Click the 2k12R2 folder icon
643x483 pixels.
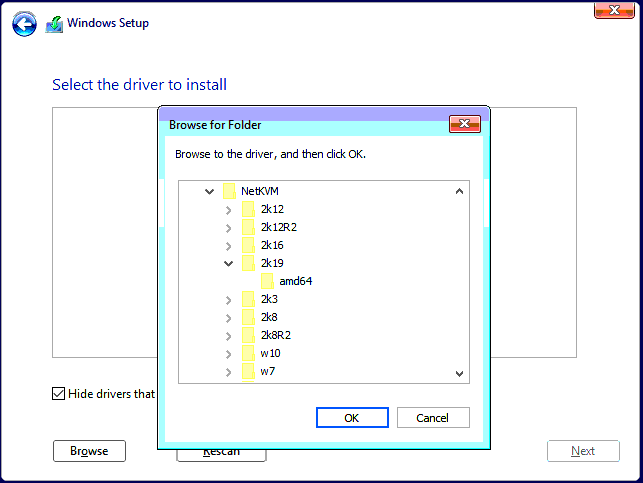coord(248,227)
